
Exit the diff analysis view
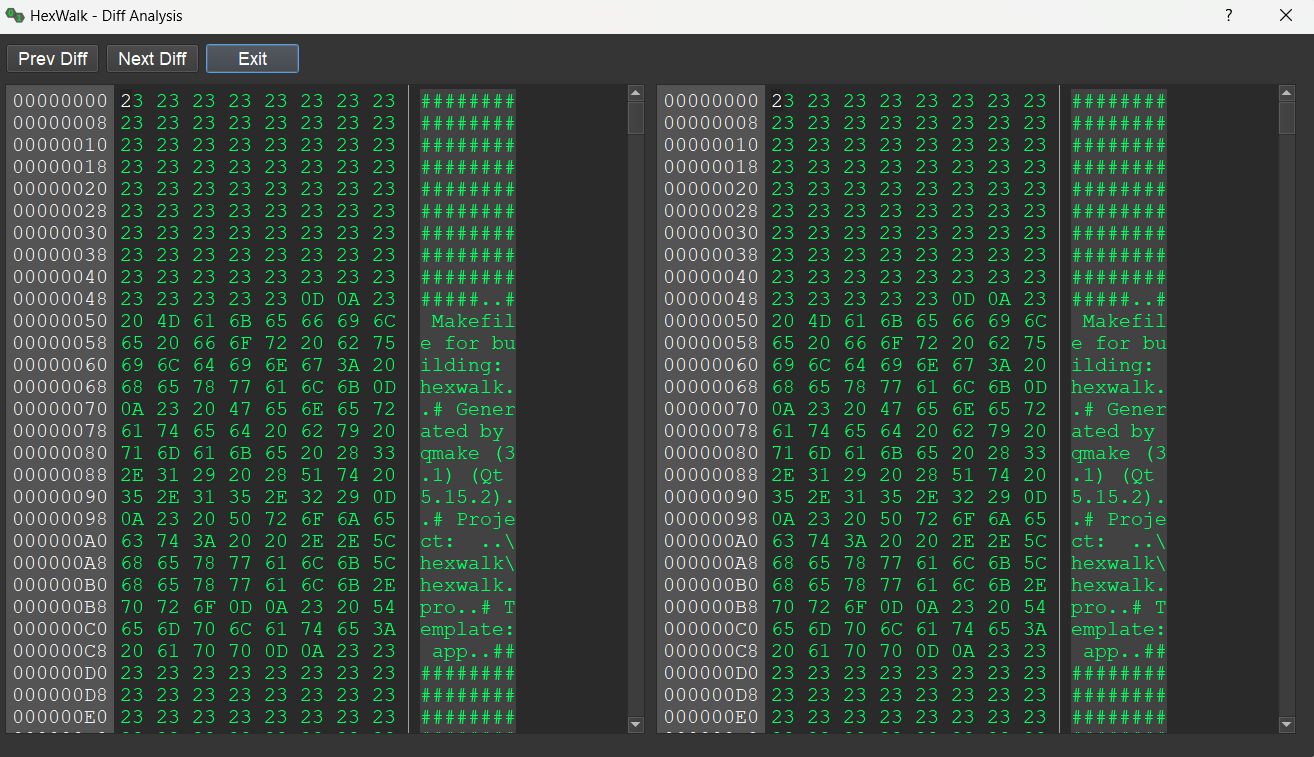point(251,58)
